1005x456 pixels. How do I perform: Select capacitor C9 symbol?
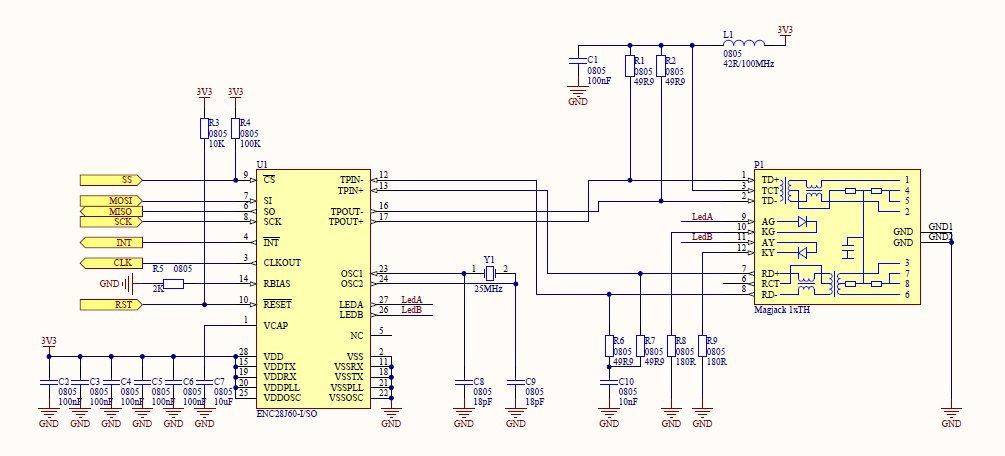tap(515, 382)
